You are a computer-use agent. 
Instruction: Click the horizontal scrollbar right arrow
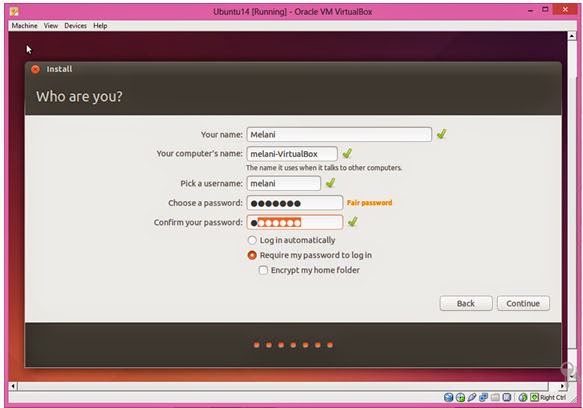563,386
